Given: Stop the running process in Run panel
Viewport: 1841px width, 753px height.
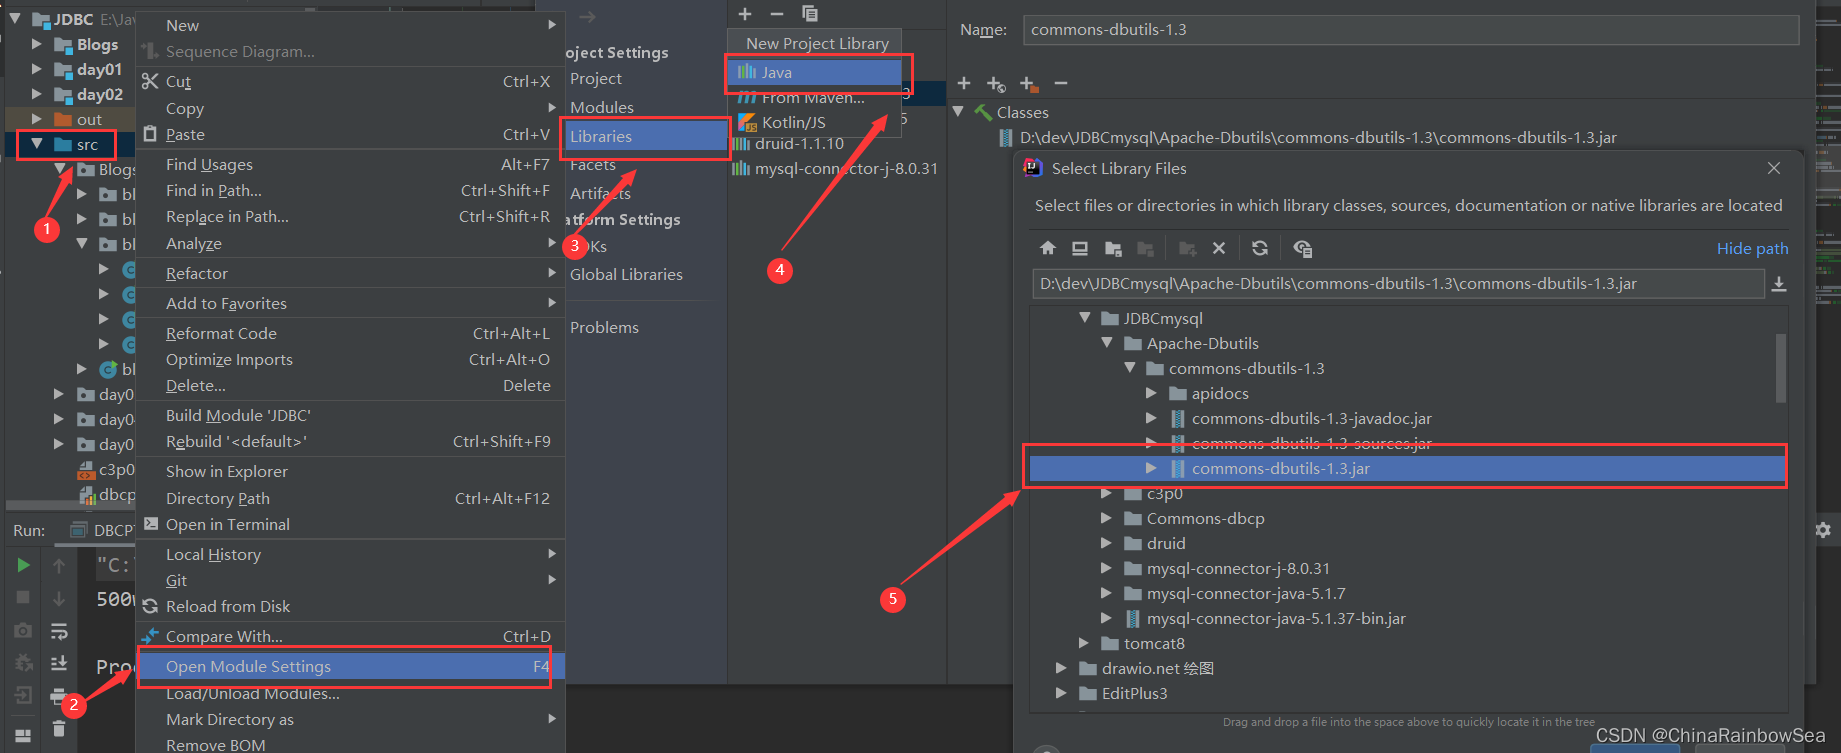Looking at the screenshot, I should 23,597.
